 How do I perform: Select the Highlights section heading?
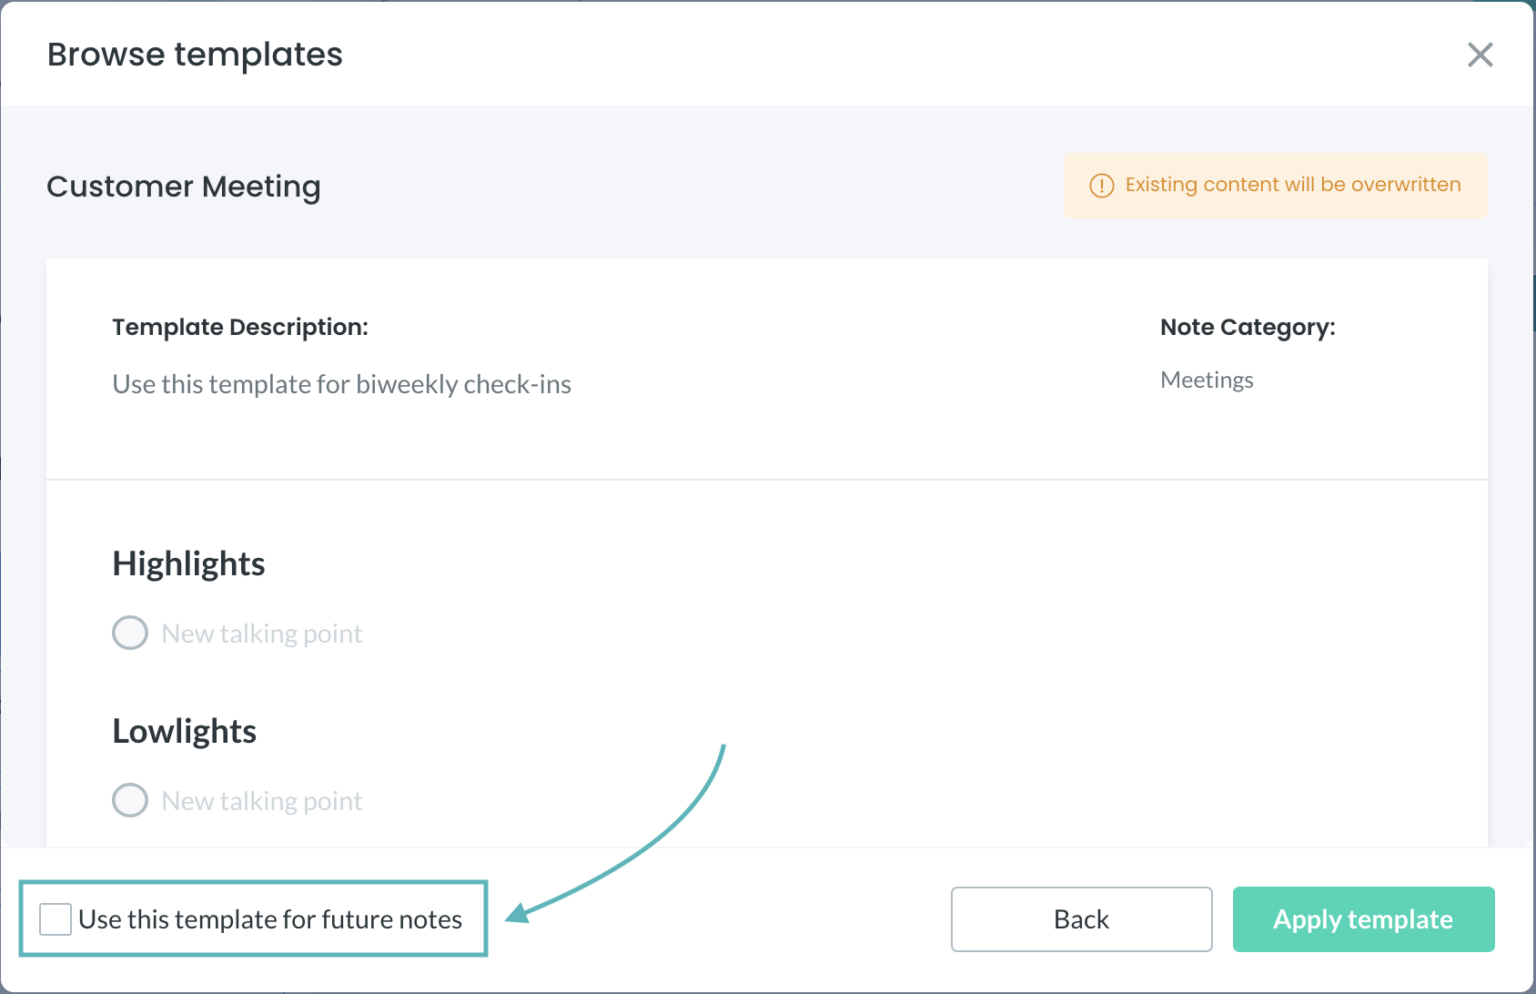click(x=189, y=564)
